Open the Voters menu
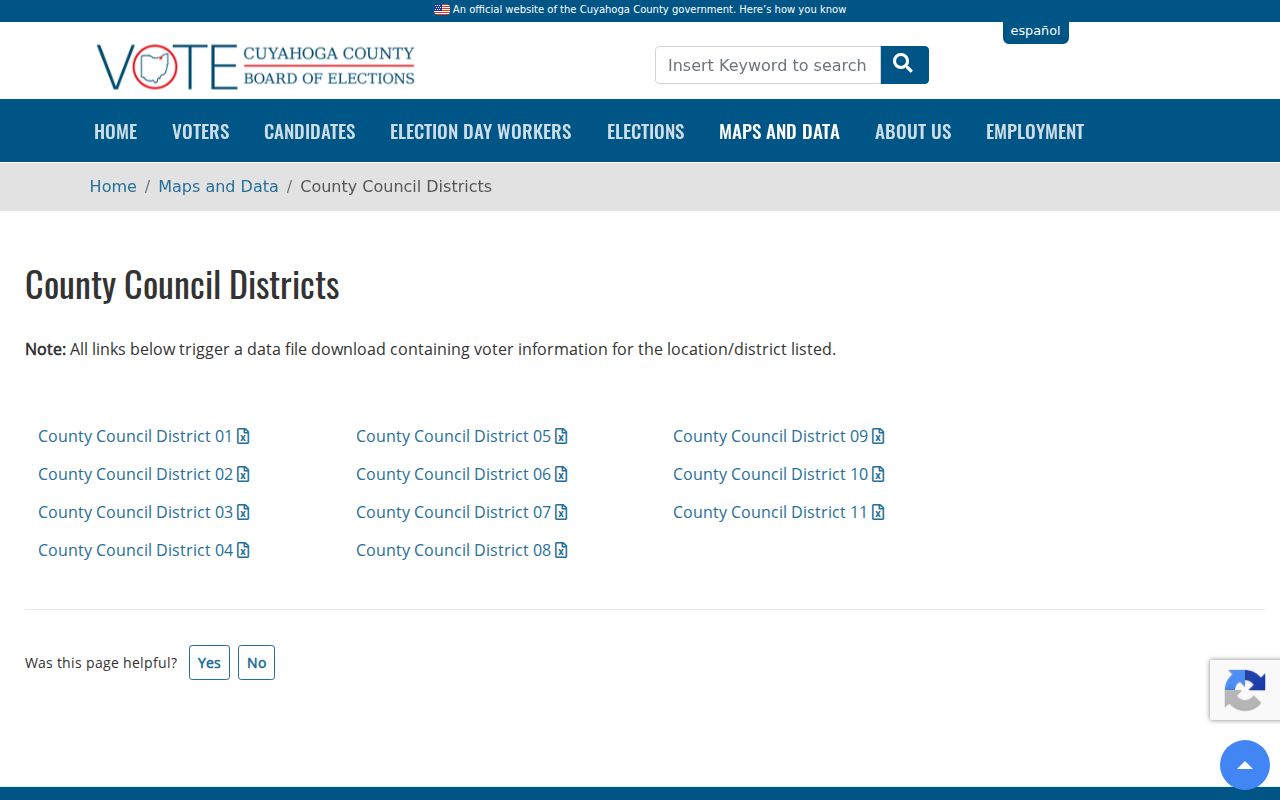 click(x=201, y=131)
